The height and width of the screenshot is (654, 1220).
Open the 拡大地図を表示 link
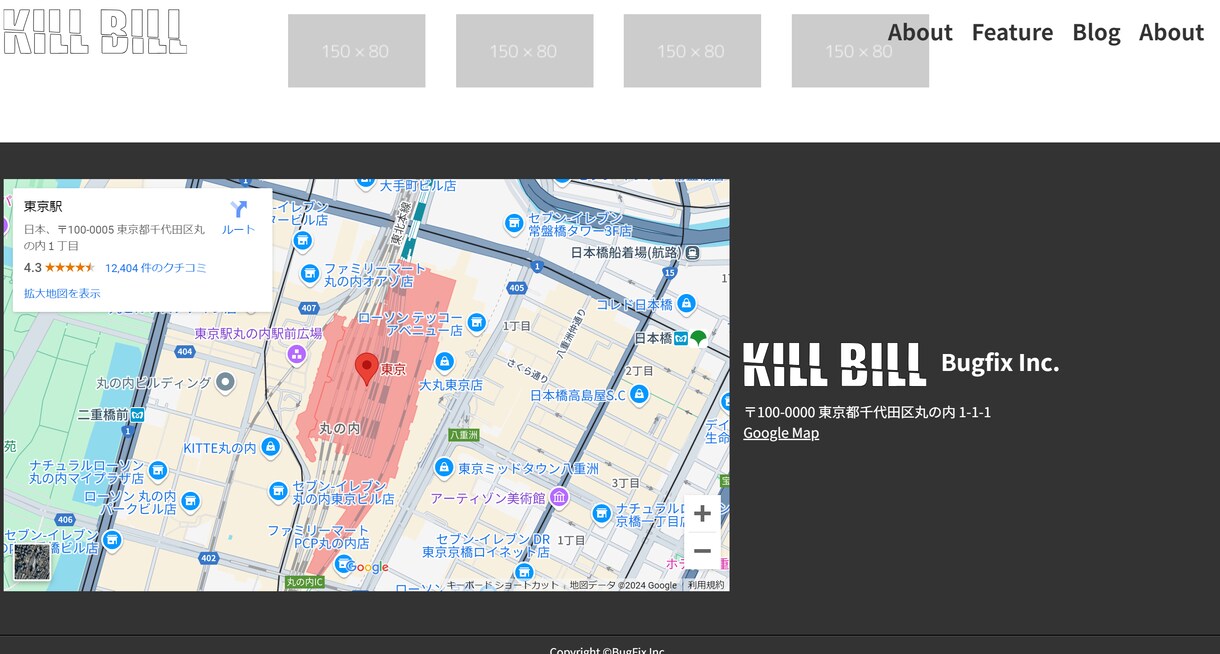[62, 293]
